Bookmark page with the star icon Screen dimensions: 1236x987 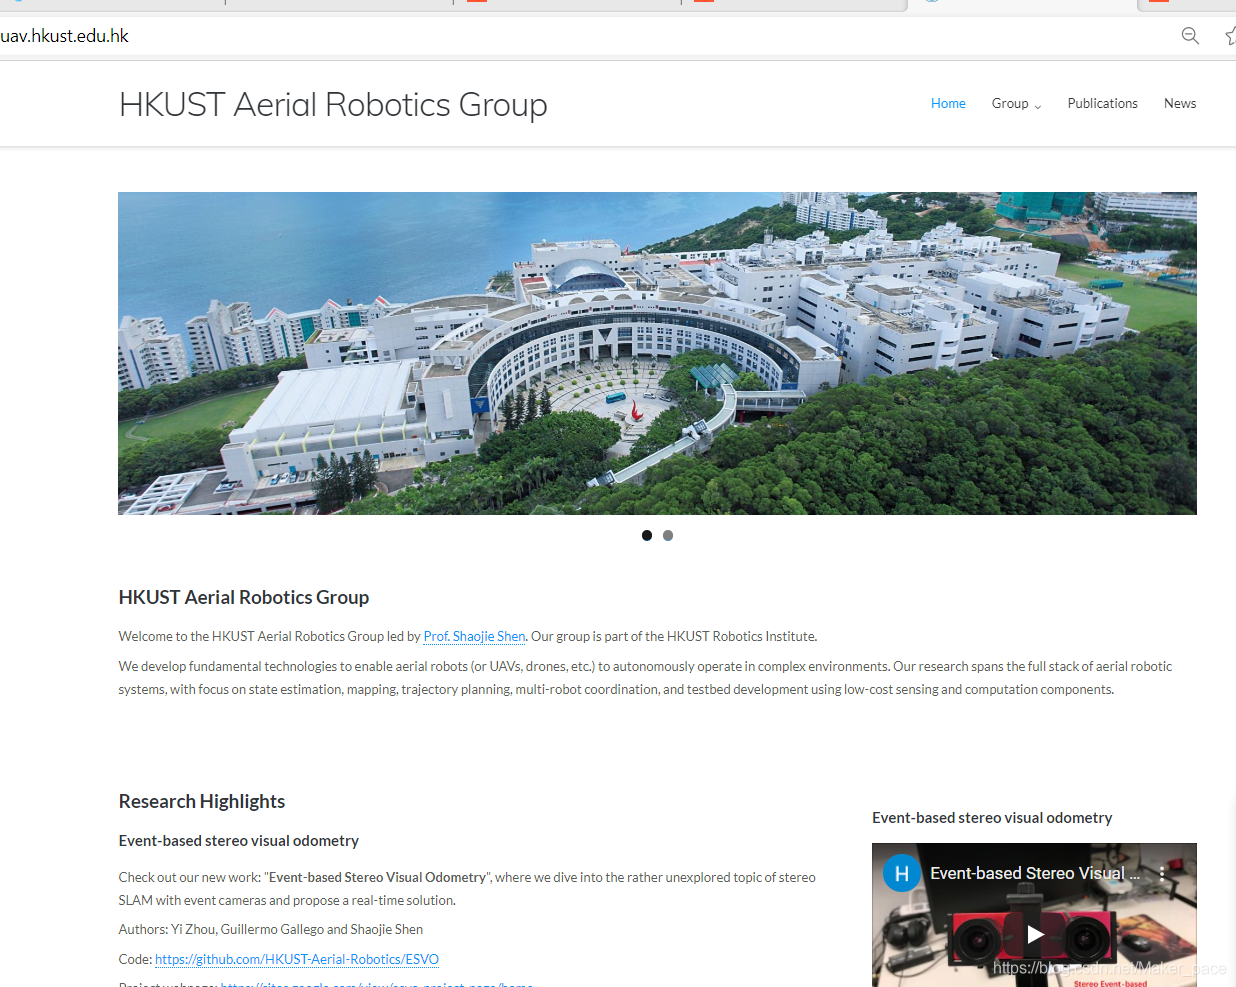(1231, 36)
